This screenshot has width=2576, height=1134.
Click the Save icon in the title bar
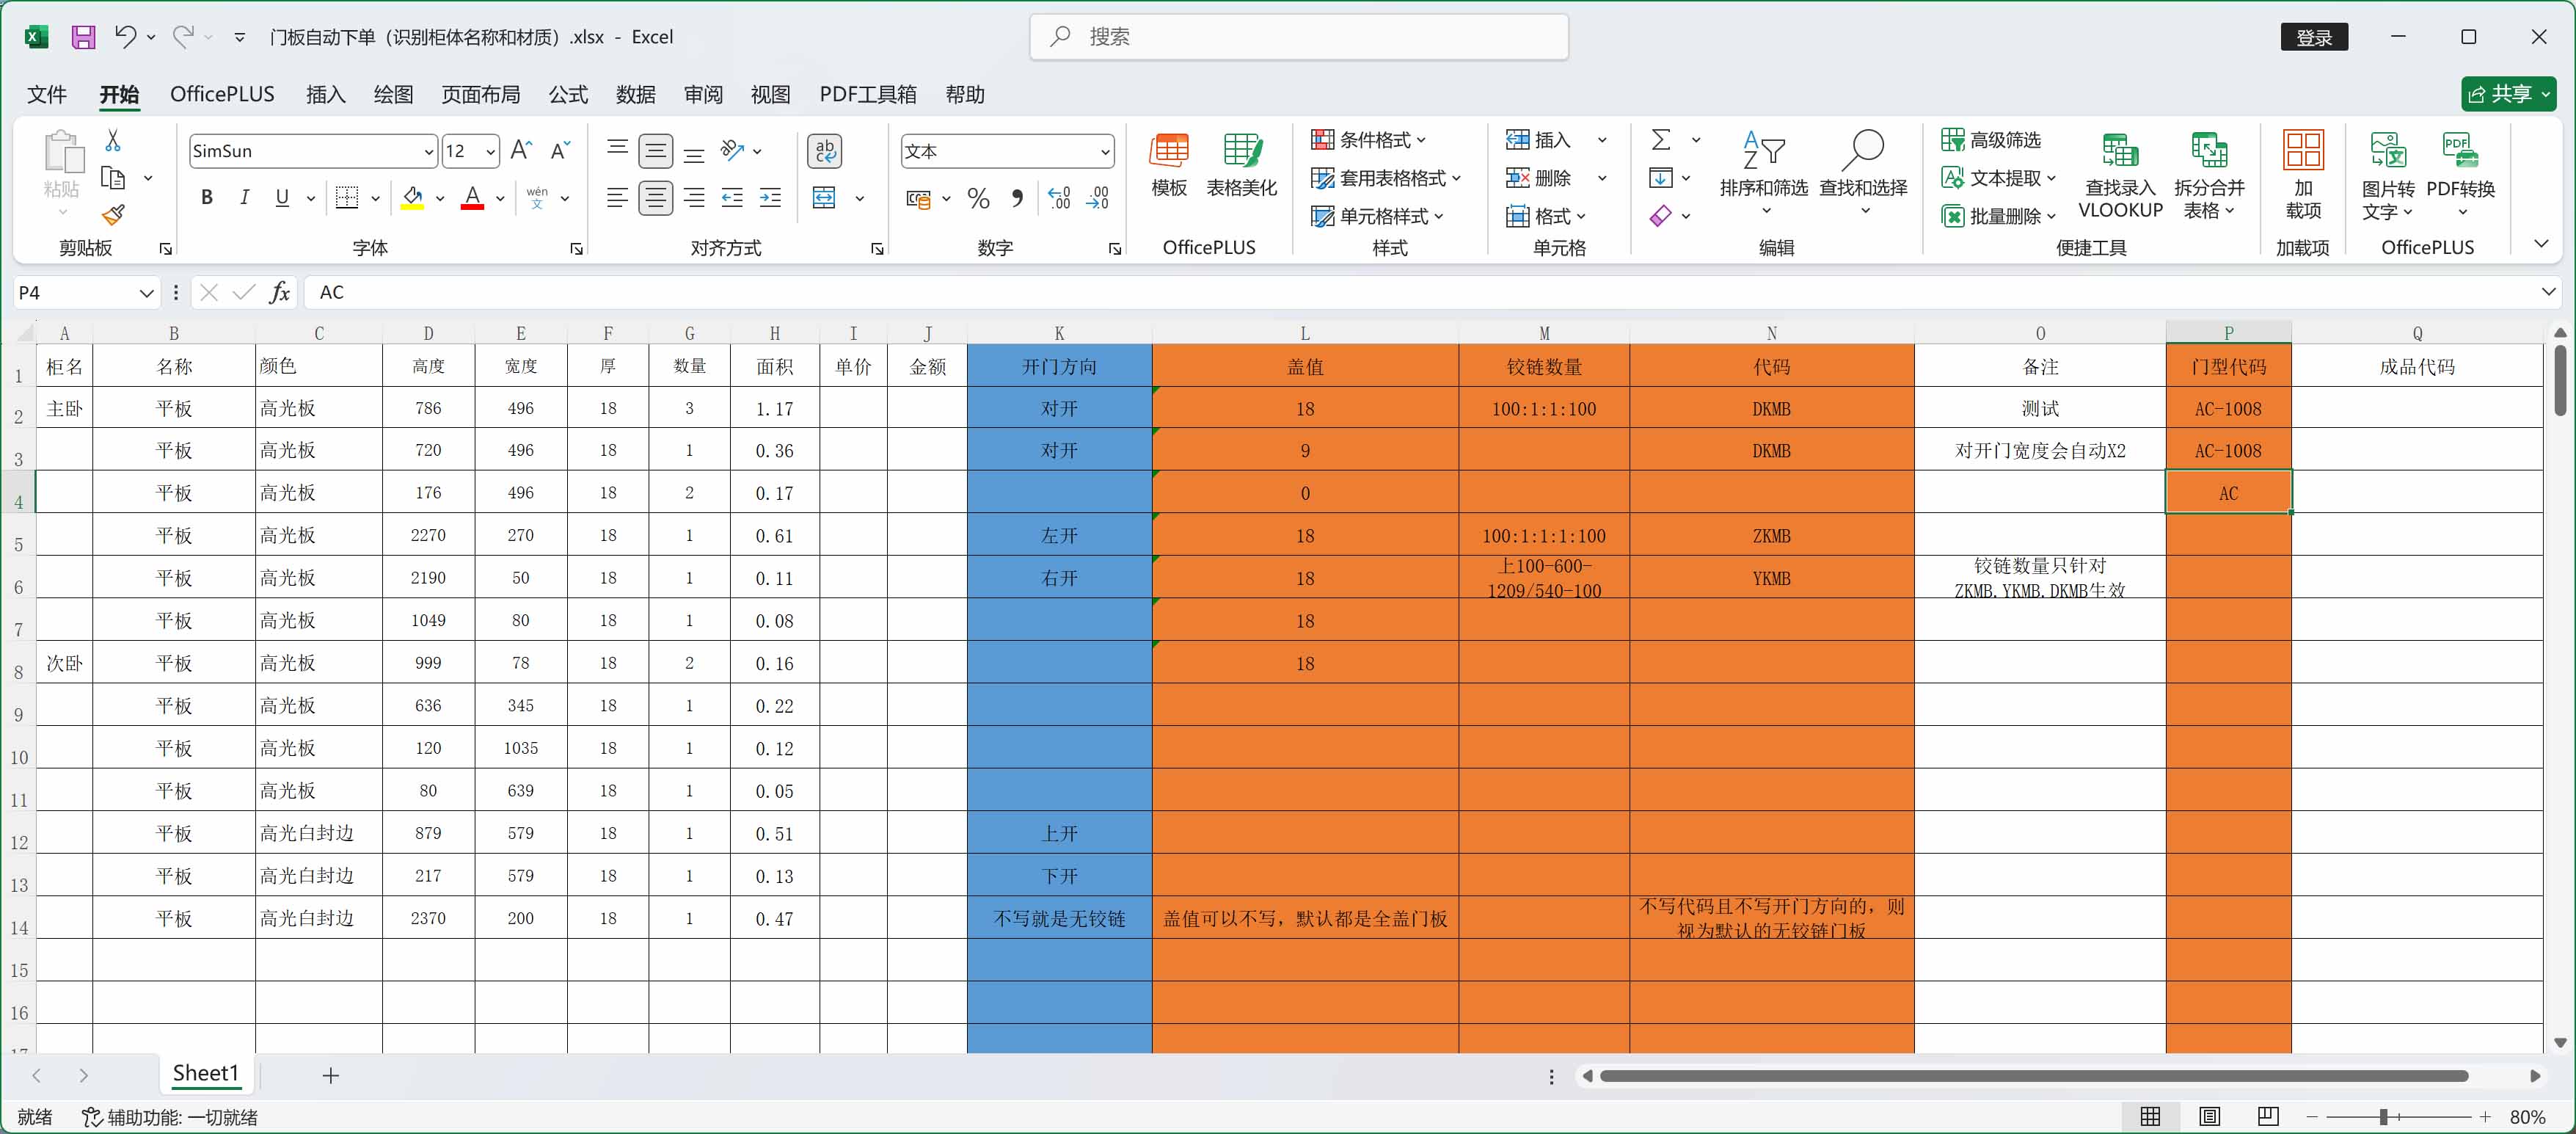[83, 37]
